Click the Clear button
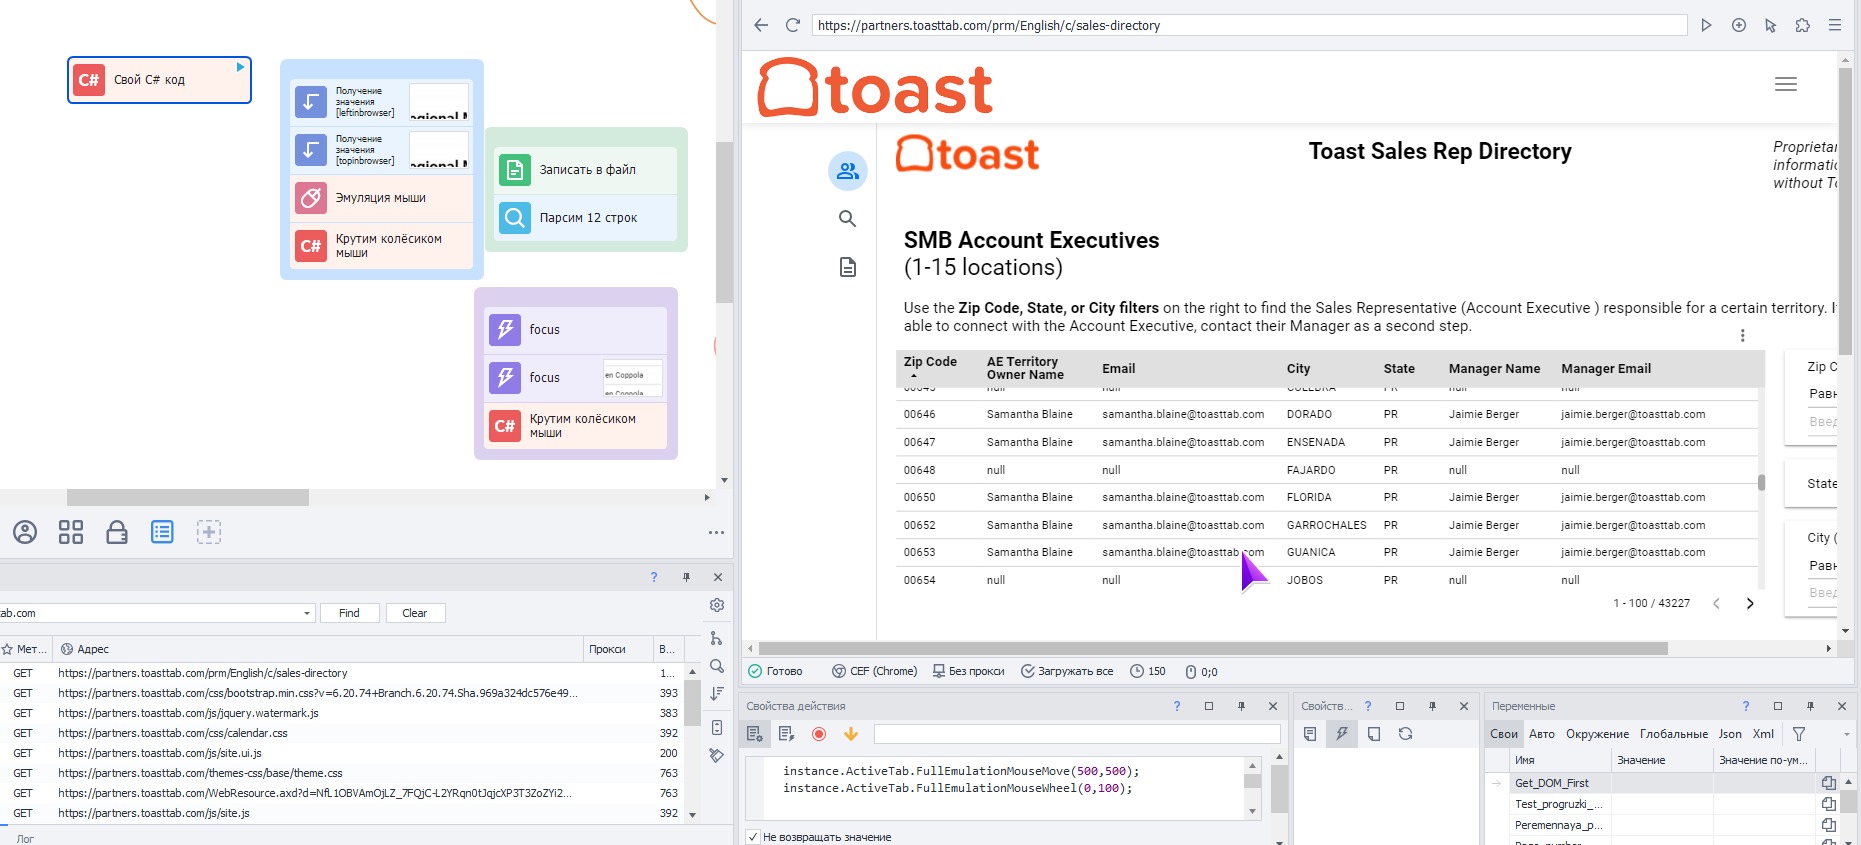 pyautogui.click(x=414, y=613)
